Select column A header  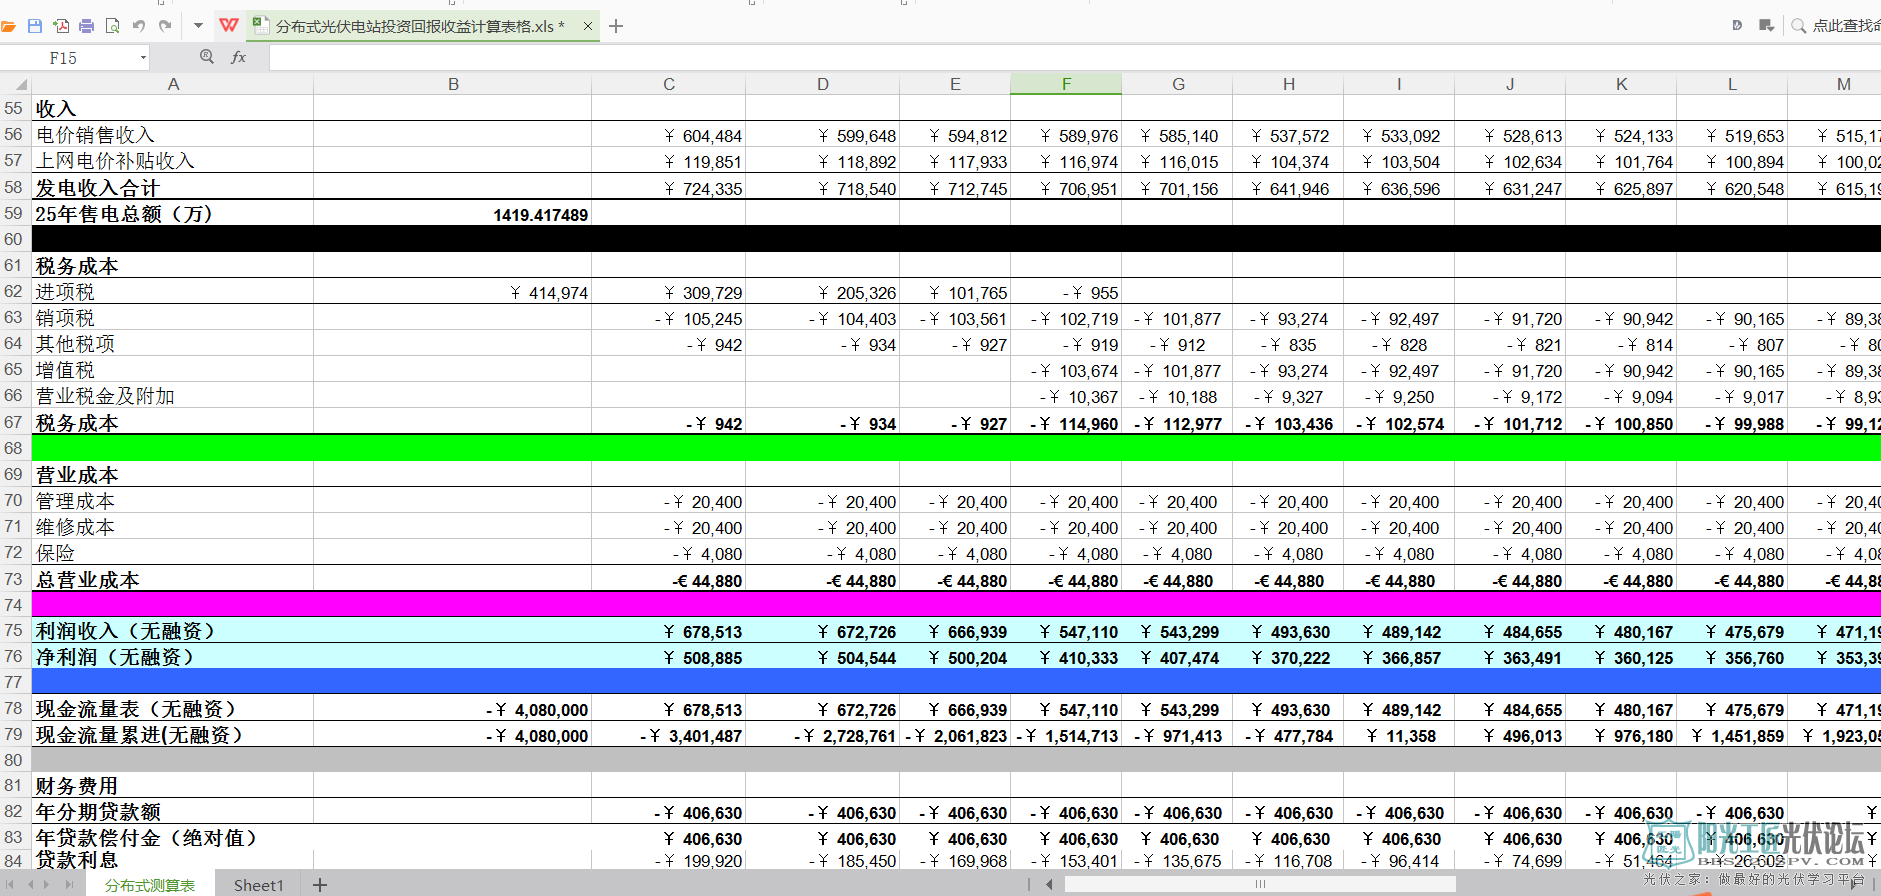pos(173,84)
